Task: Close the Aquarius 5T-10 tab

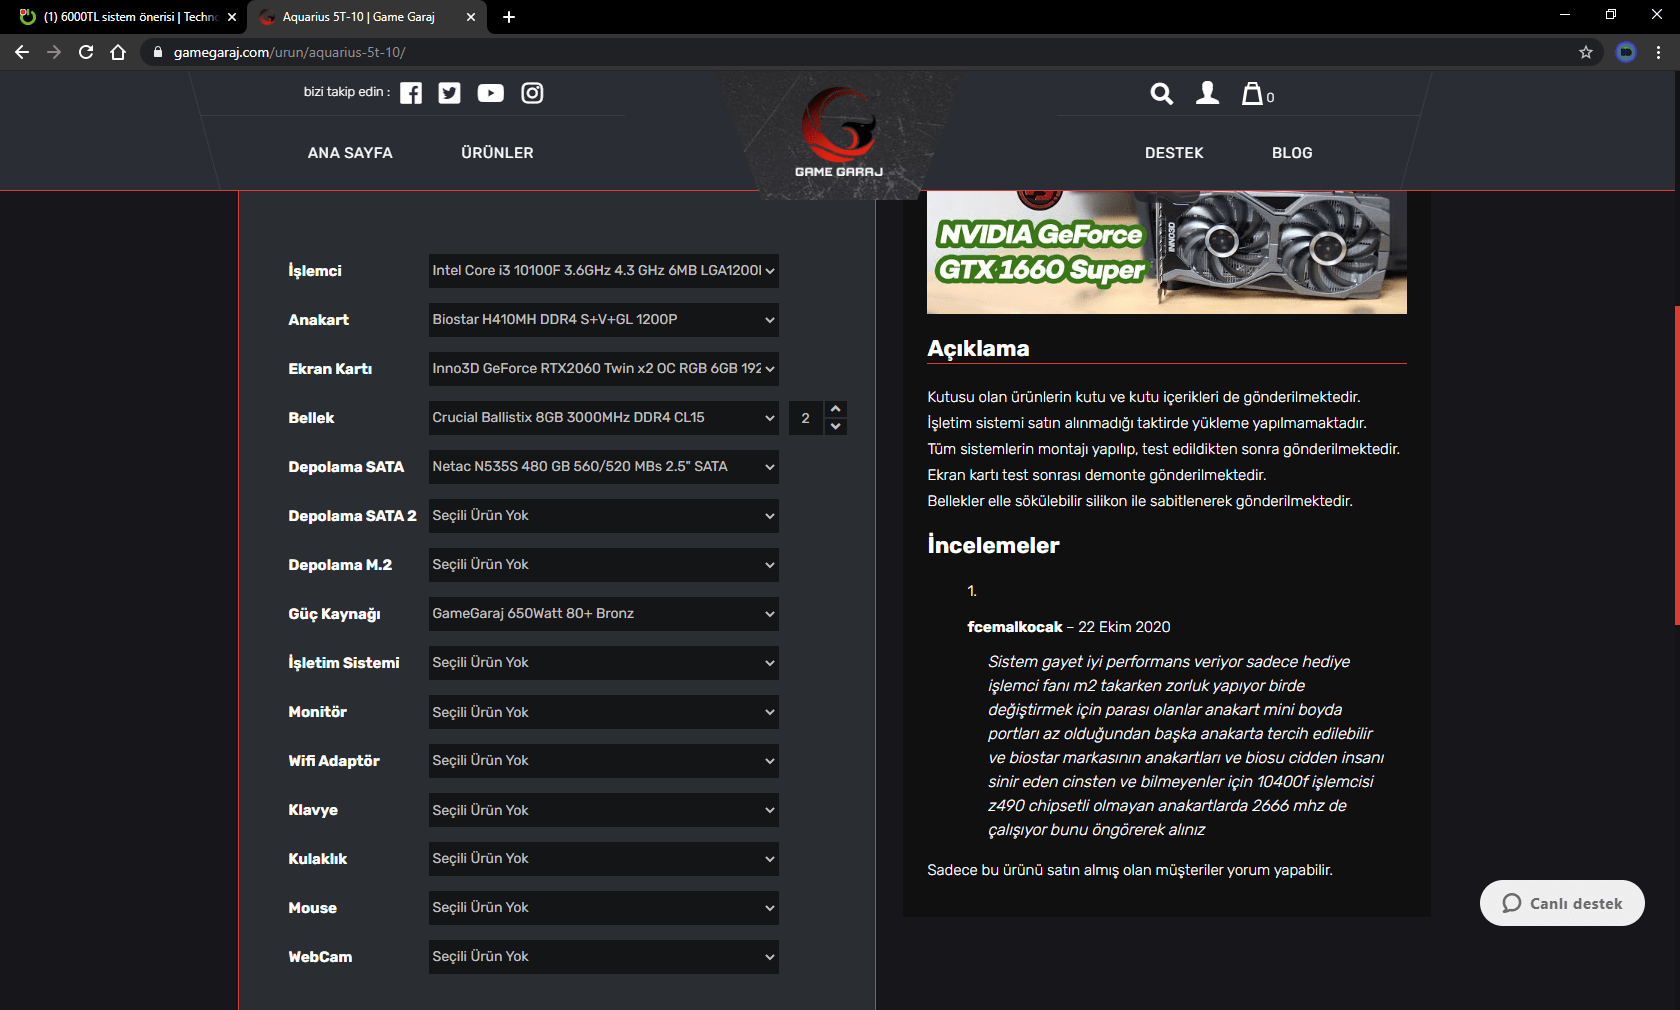Action: (472, 17)
